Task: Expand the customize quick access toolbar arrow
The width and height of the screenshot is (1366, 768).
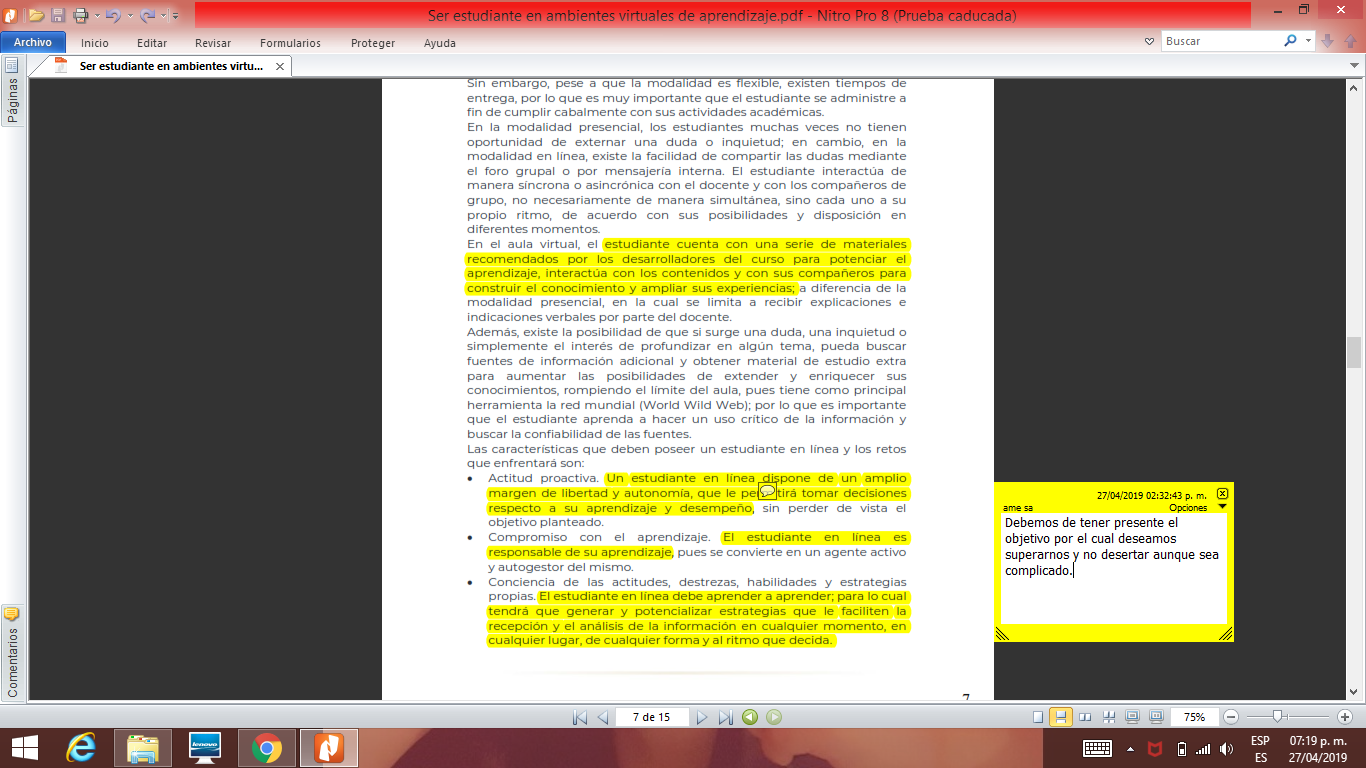Action: (x=176, y=16)
